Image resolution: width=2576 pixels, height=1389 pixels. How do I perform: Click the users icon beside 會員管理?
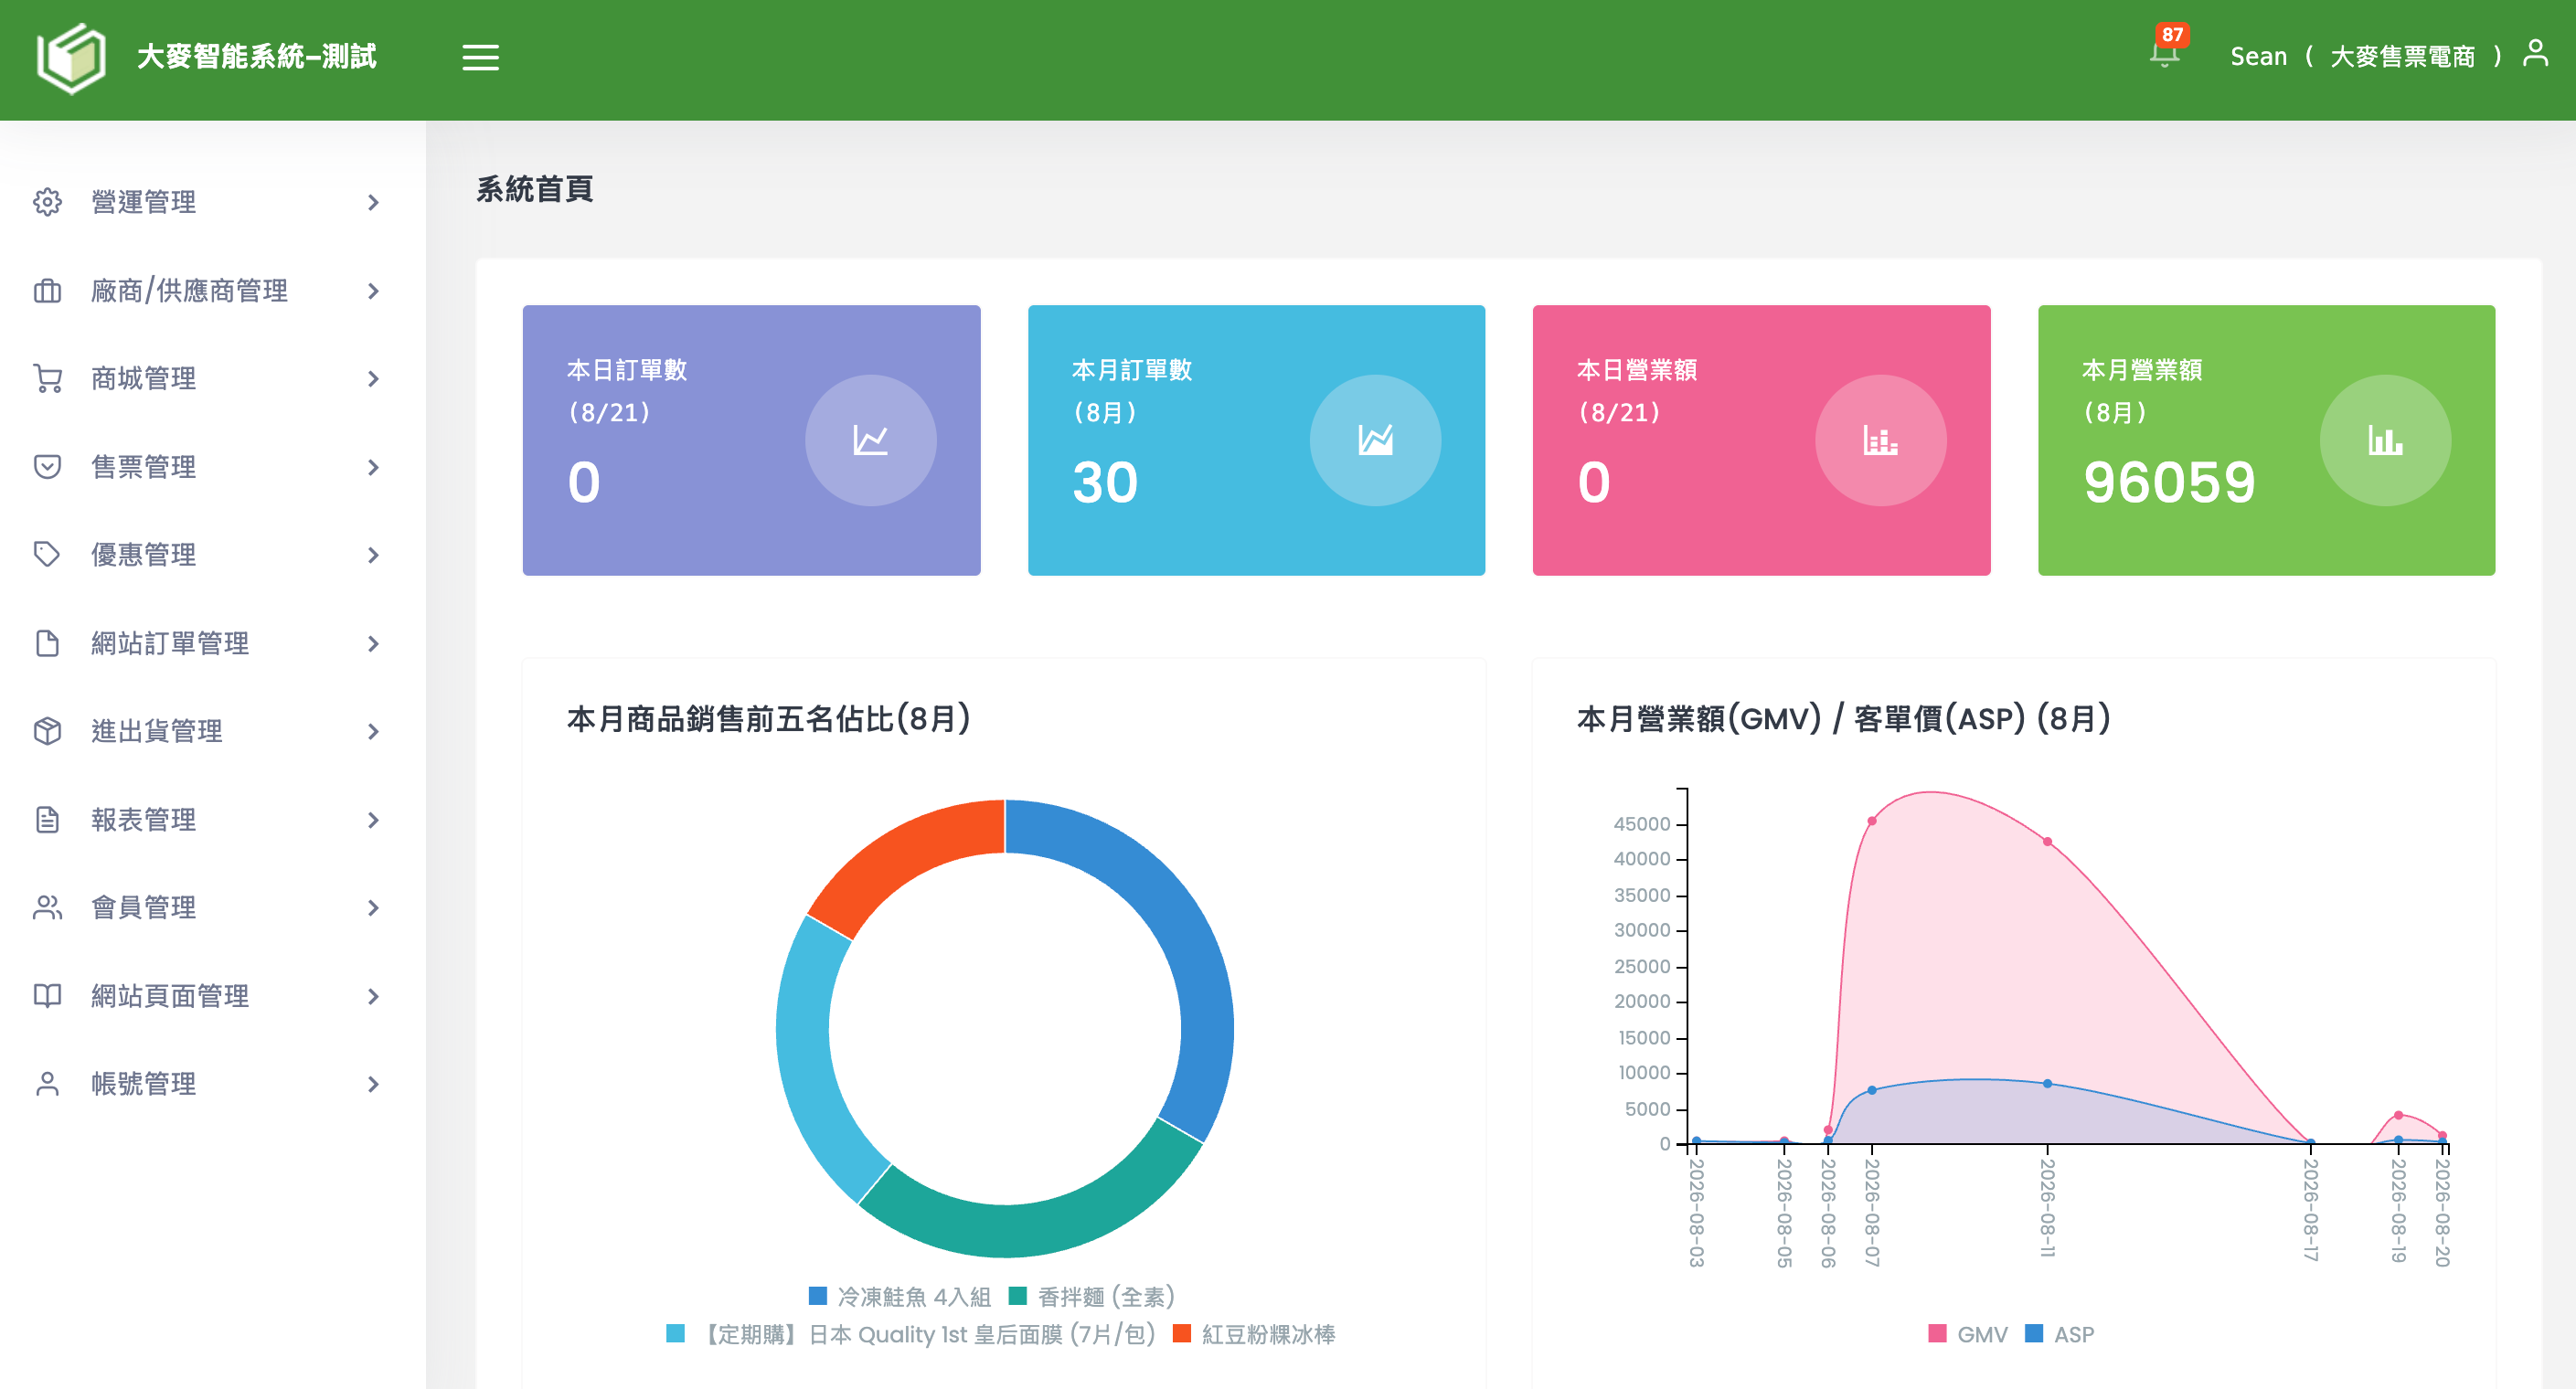(x=47, y=908)
